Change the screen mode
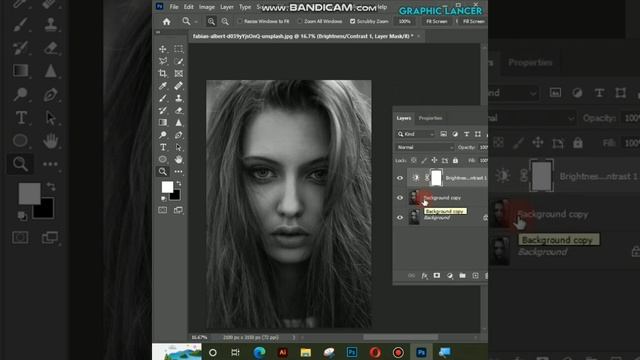Viewport: 640px width, 360px height. pos(178,210)
